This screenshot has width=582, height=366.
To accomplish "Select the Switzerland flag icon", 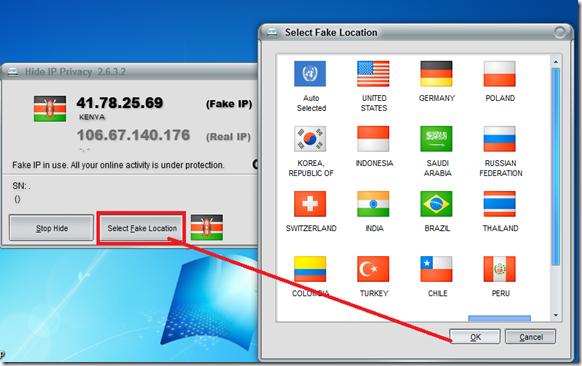I will point(310,204).
